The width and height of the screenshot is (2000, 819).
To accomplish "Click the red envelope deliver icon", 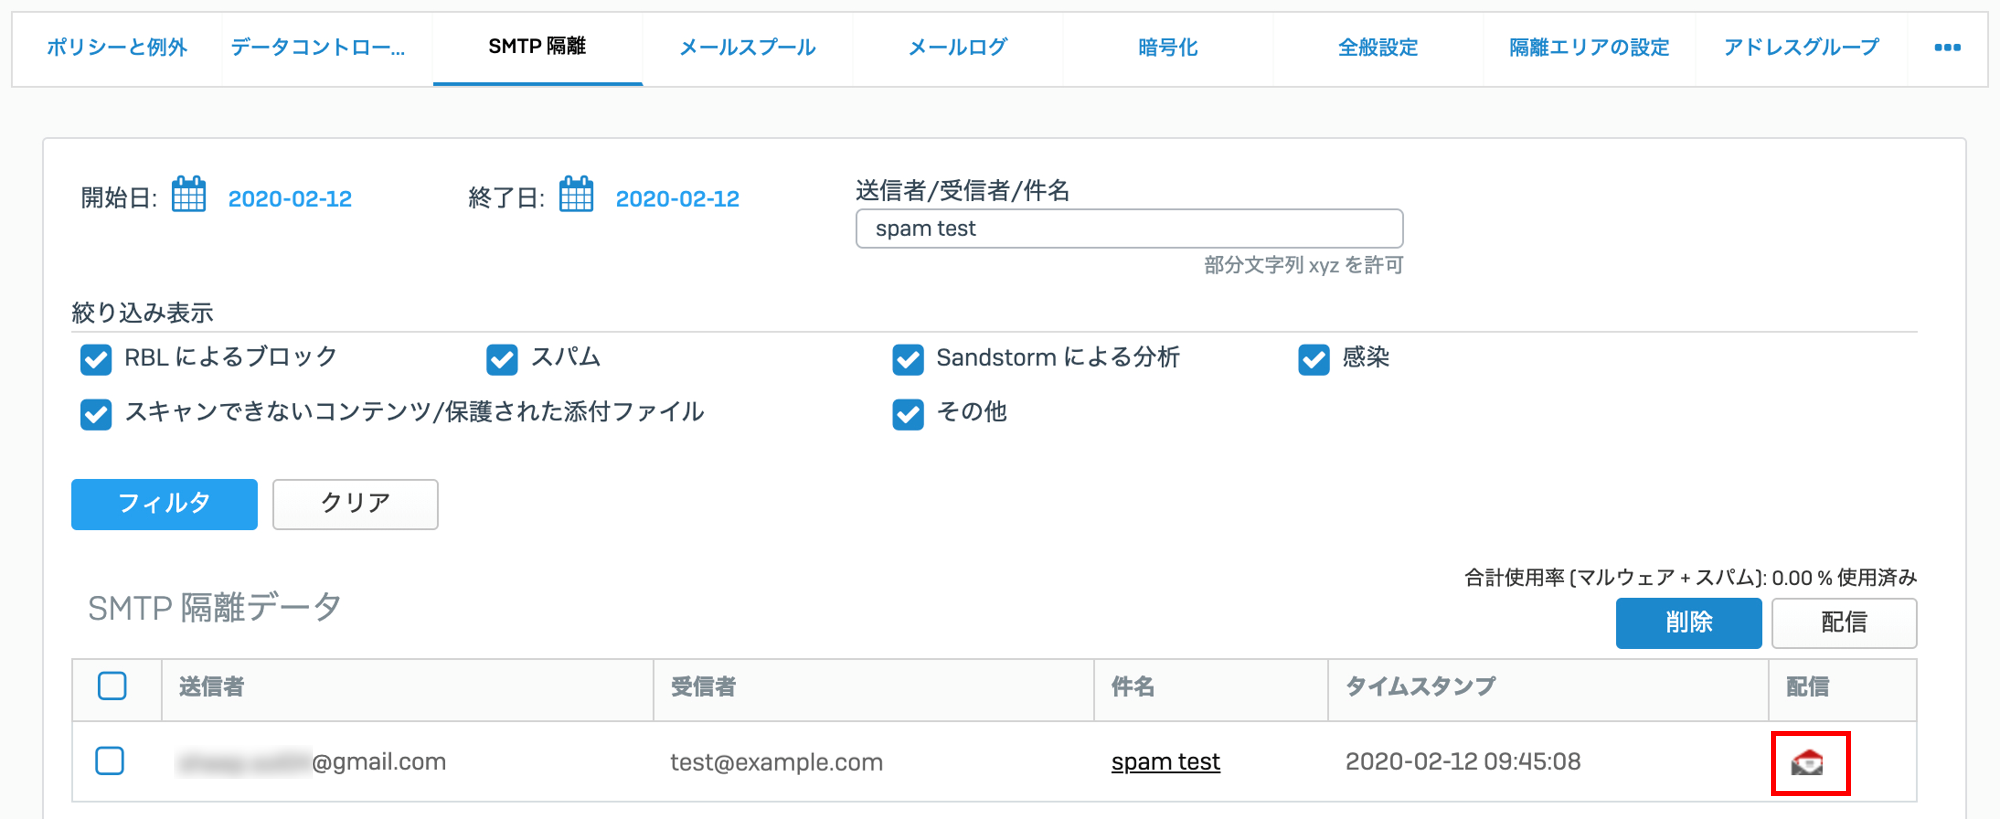I will pos(1807,763).
